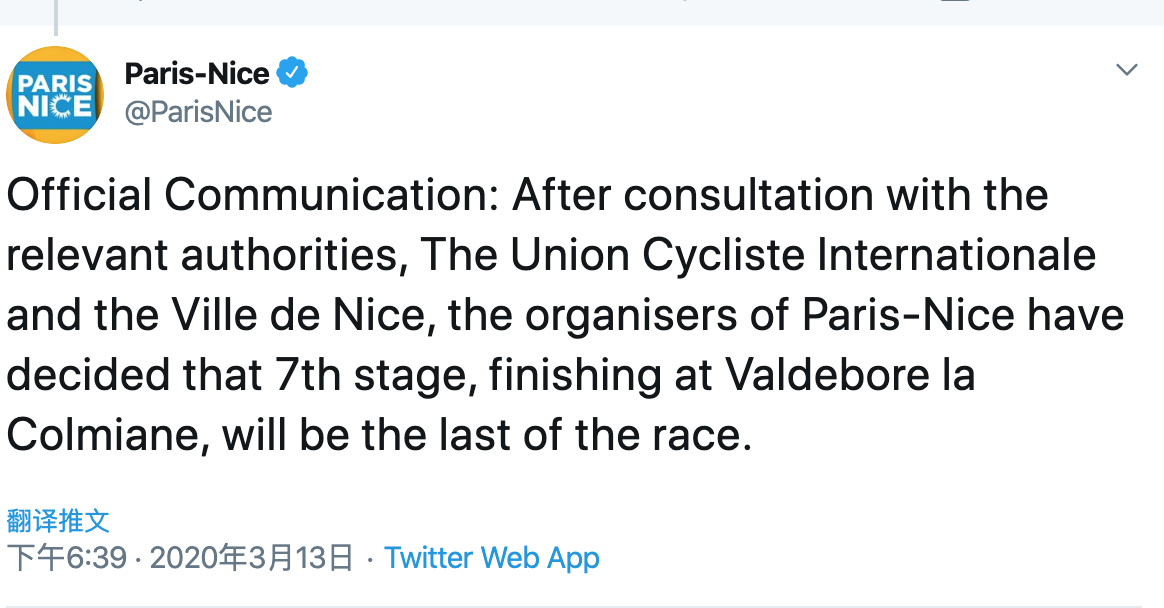The height and width of the screenshot is (608, 1164).
Task: Open the Twitter Web App source link
Action: coord(491,558)
